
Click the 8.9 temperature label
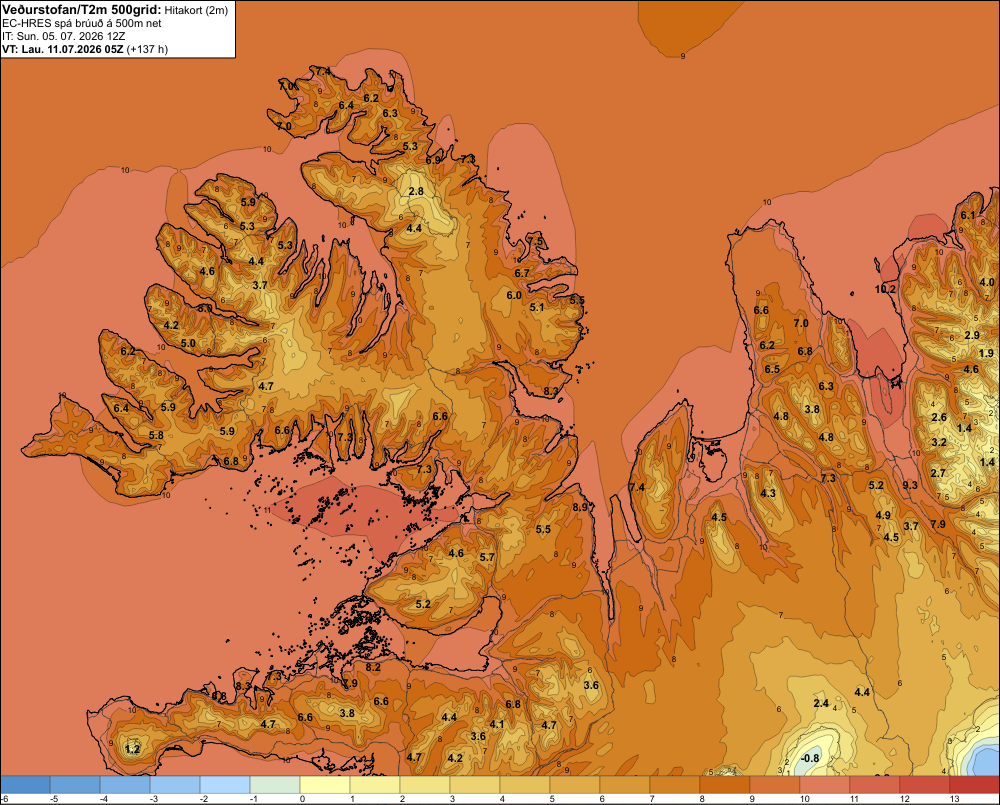tap(580, 507)
